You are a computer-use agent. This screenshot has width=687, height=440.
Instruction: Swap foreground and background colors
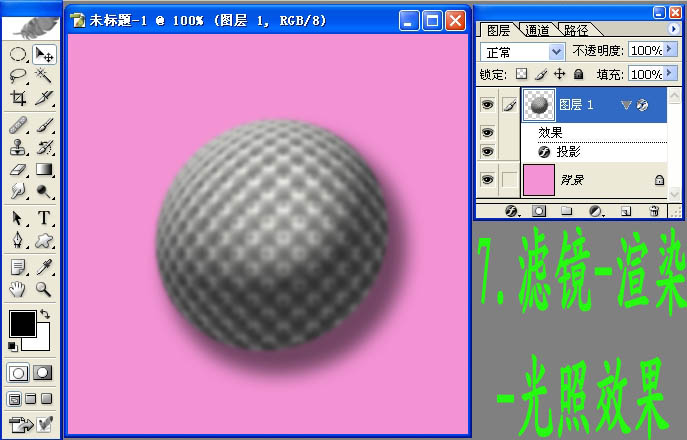pyautogui.click(x=45, y=314)
